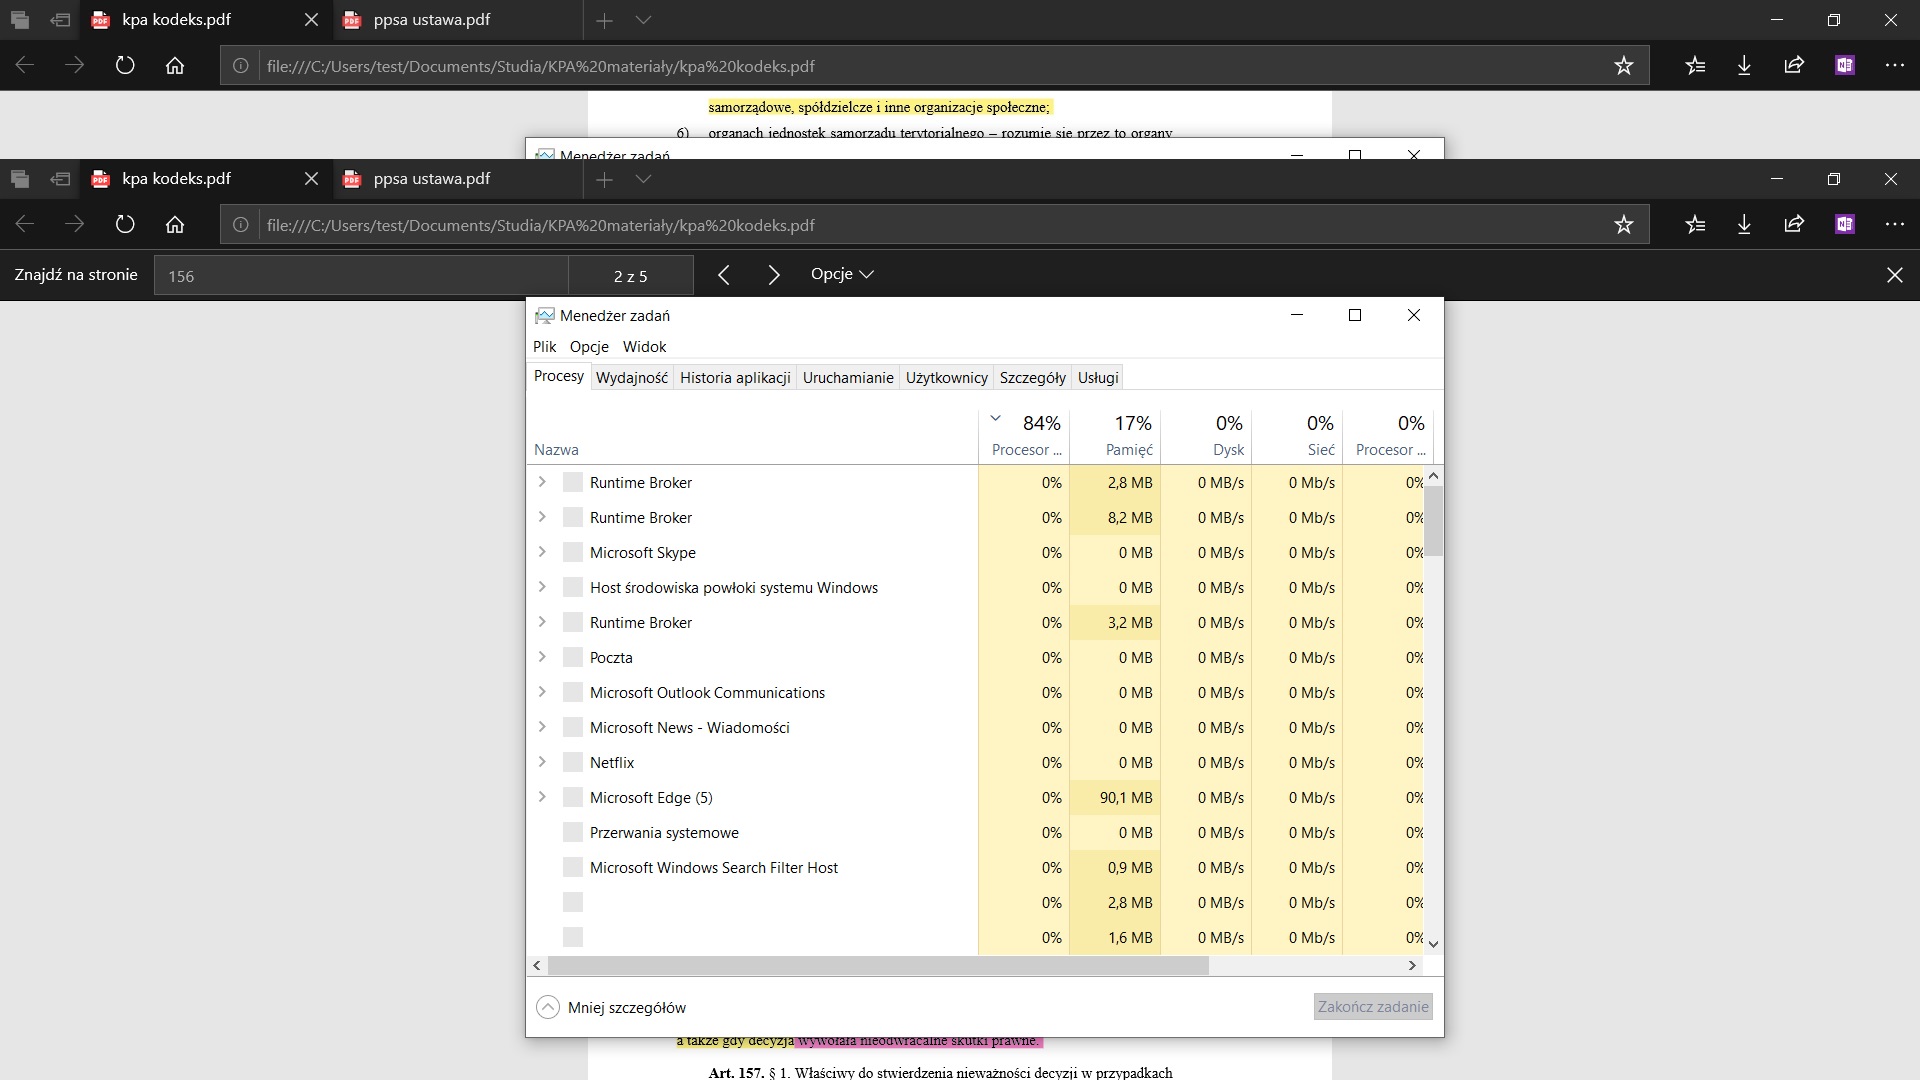
Task: Go to previous search result arrow
Action: point(724,275)
